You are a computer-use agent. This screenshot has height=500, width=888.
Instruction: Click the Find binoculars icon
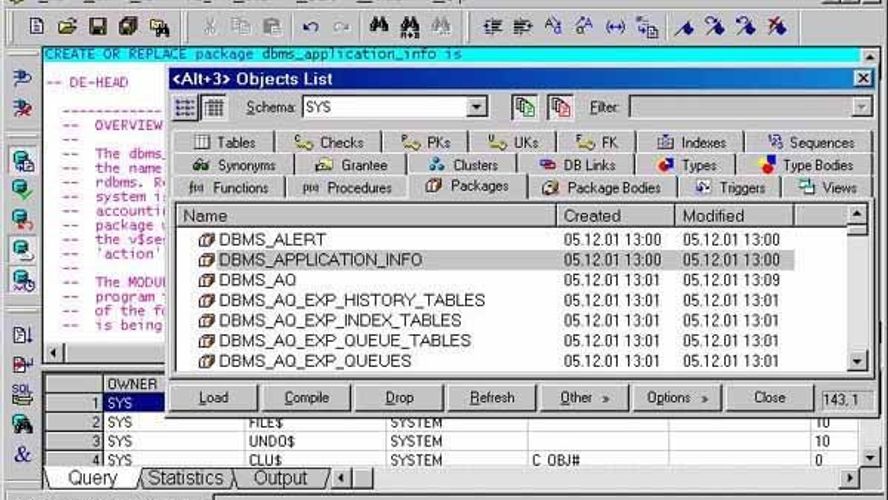click(x=379, y=26)
